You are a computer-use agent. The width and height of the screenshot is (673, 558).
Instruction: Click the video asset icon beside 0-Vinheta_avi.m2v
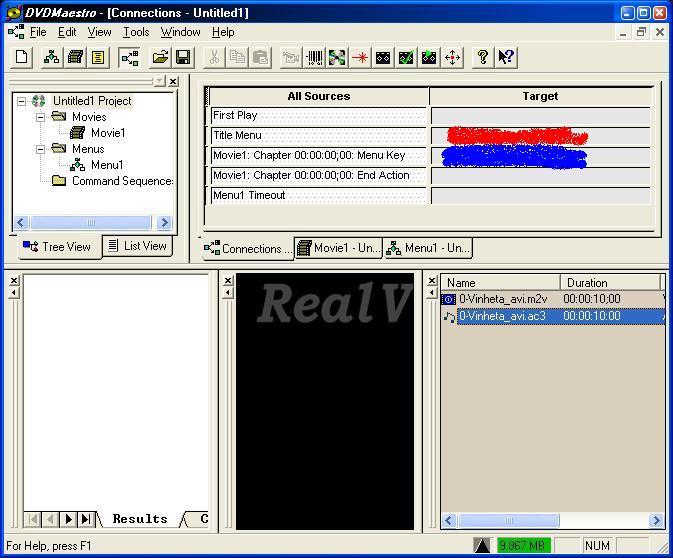449,299
